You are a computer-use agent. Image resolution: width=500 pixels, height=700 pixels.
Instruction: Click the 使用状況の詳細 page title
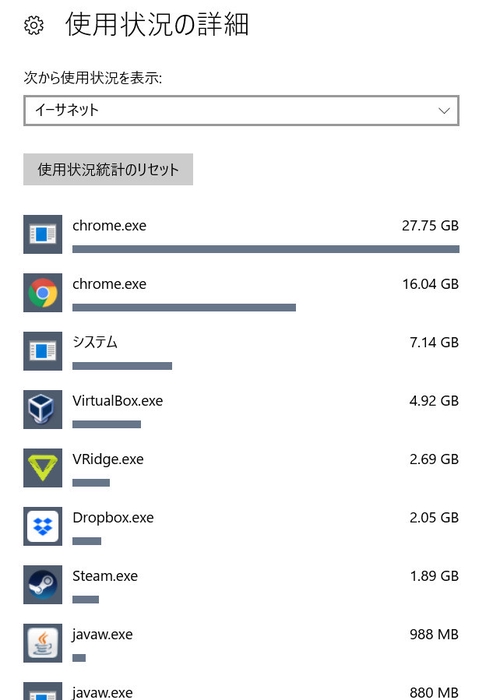pyautogui.click(x=157, y=25)
